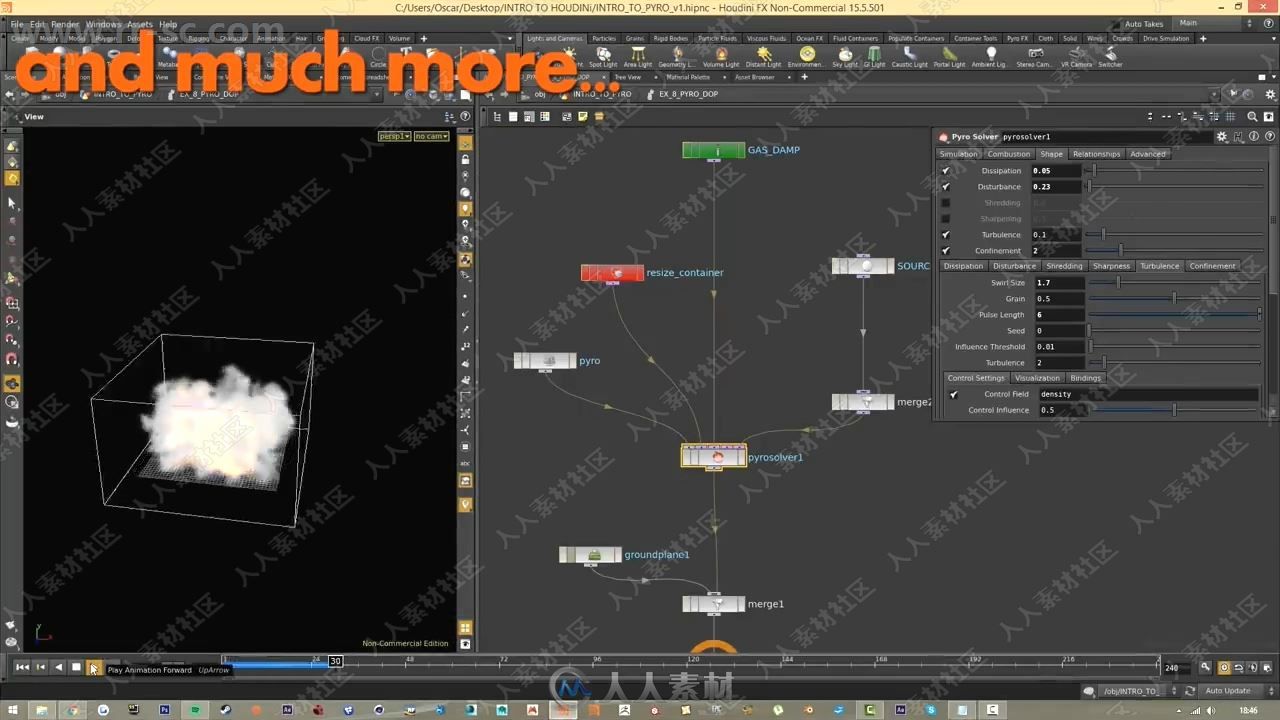
Task: Click the resize_container node
Action: pos(612,273)
